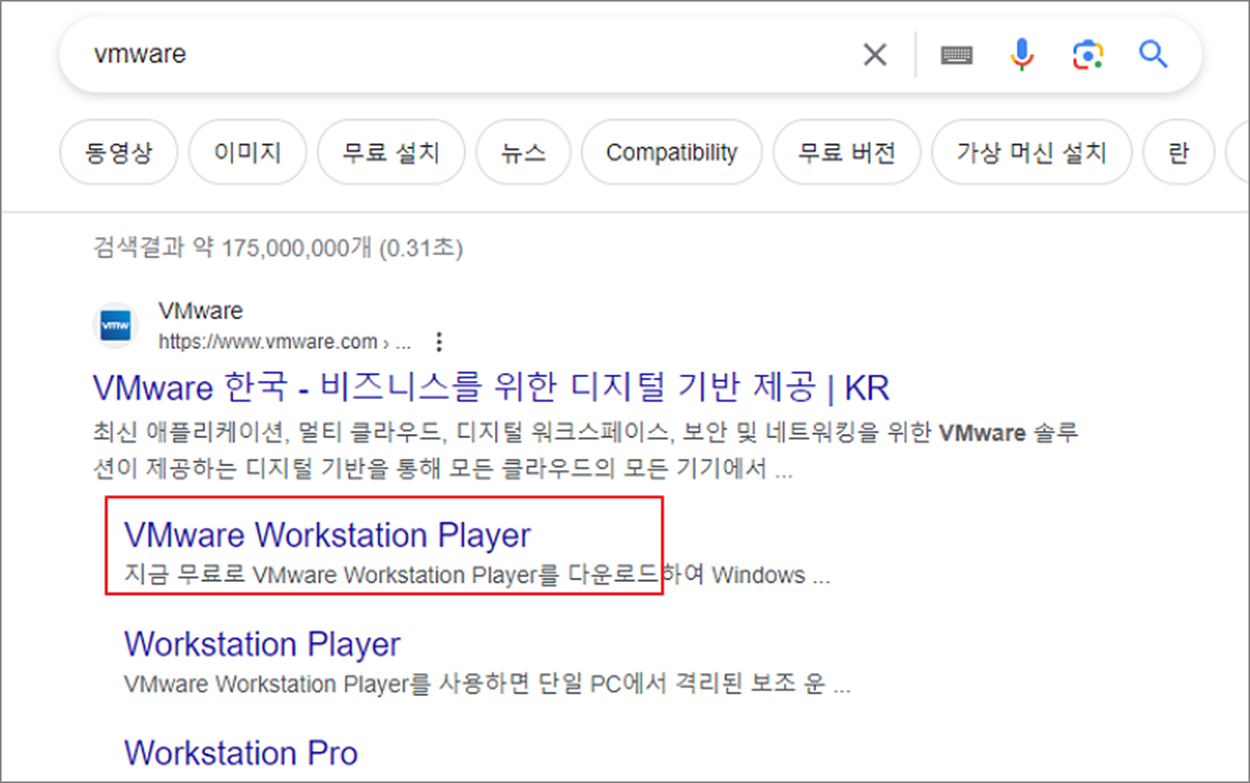Select the 란 filter chip
Viewport: 1250px width, 783px height.
click(x=1178, y=152)
